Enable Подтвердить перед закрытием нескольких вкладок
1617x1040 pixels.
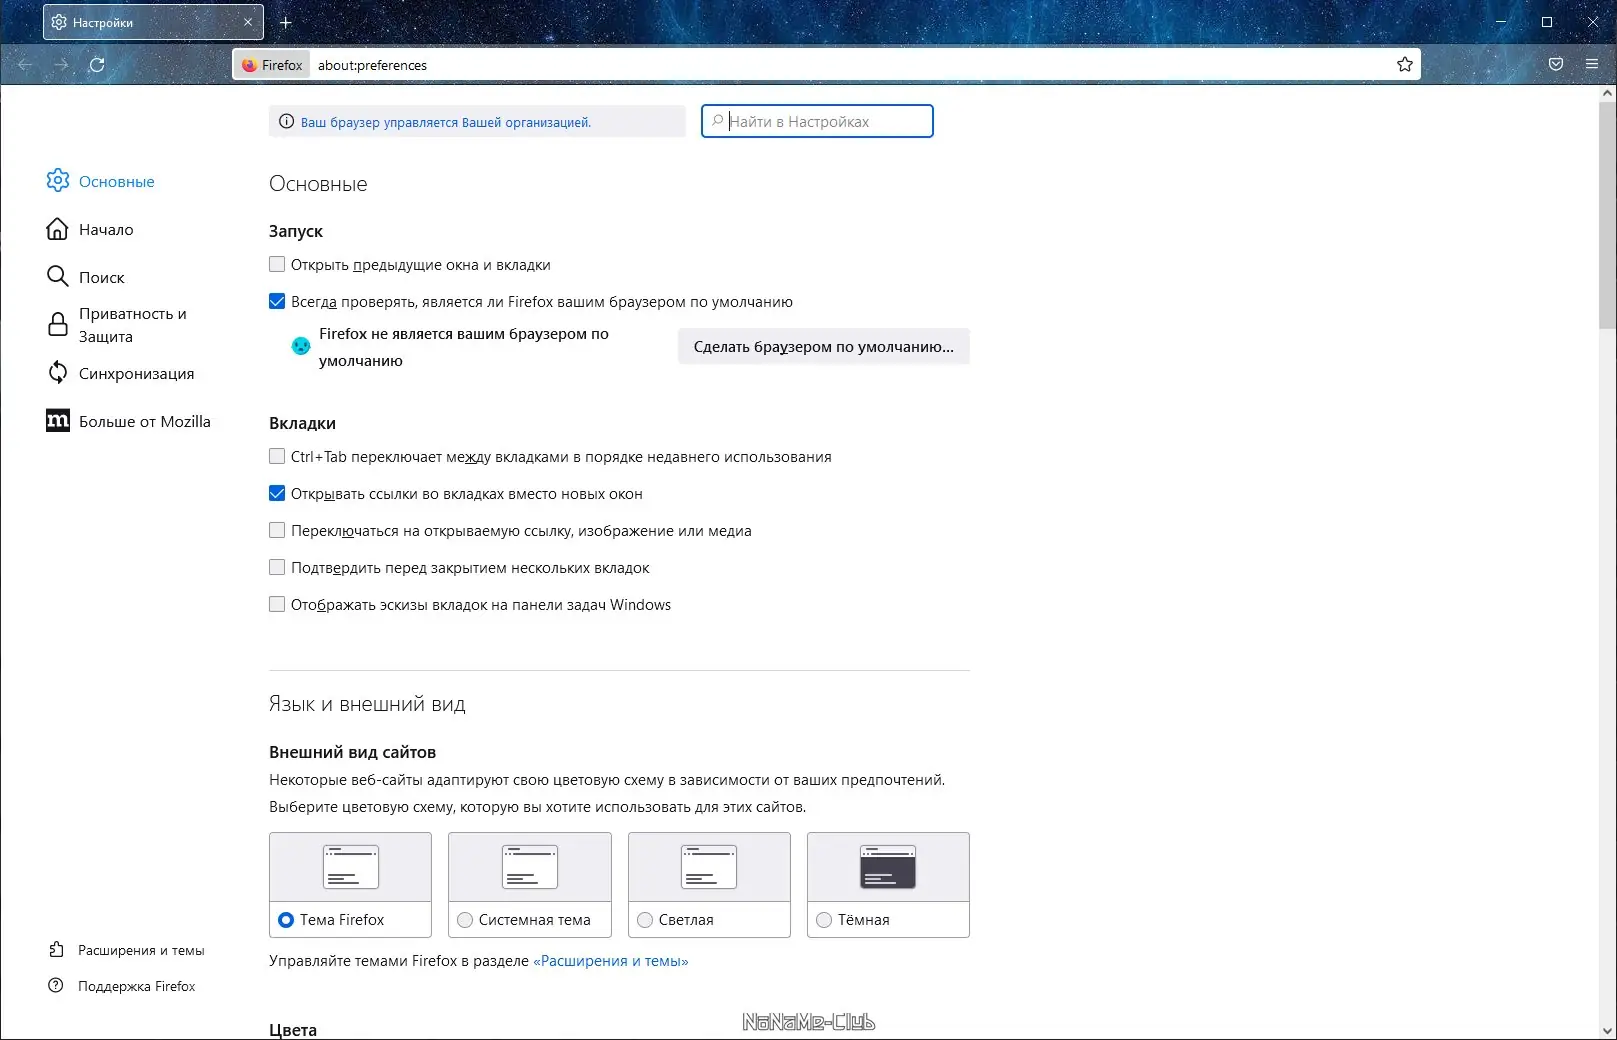(x=277, y=567)
